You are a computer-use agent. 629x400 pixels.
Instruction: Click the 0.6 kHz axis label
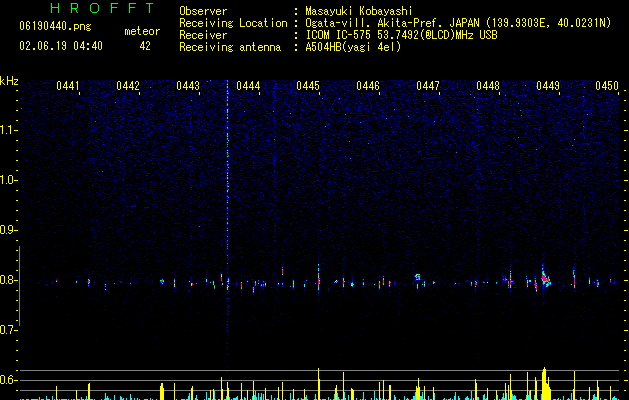pos(9,380)
